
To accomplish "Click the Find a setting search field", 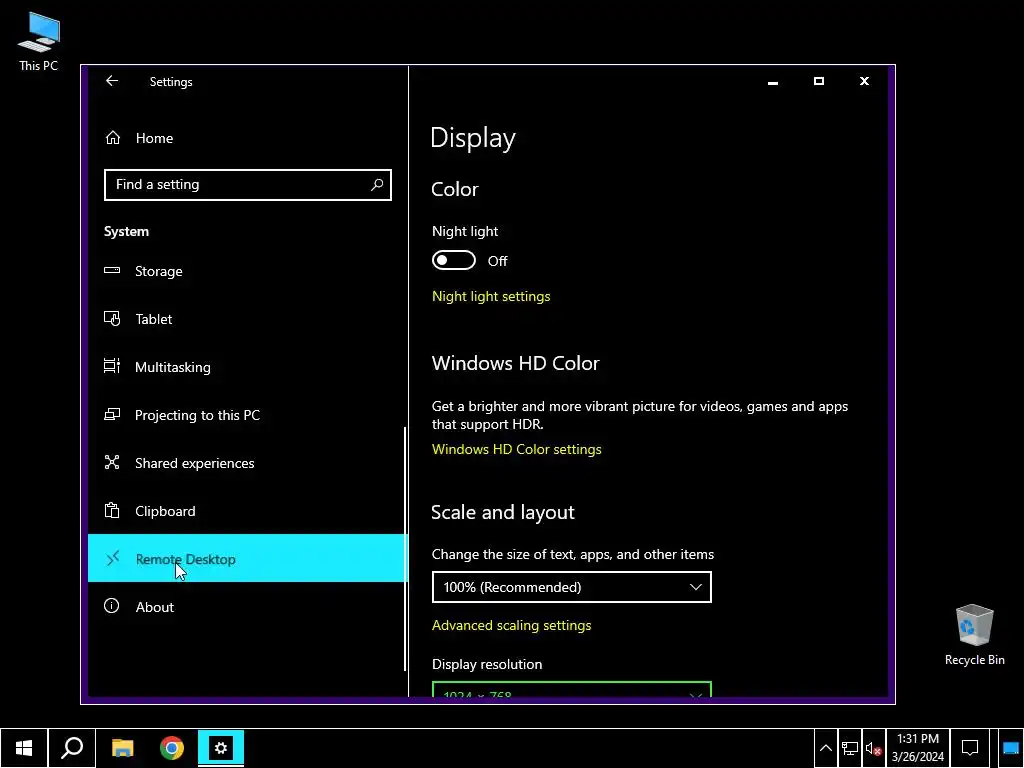I will pos(248,185).
